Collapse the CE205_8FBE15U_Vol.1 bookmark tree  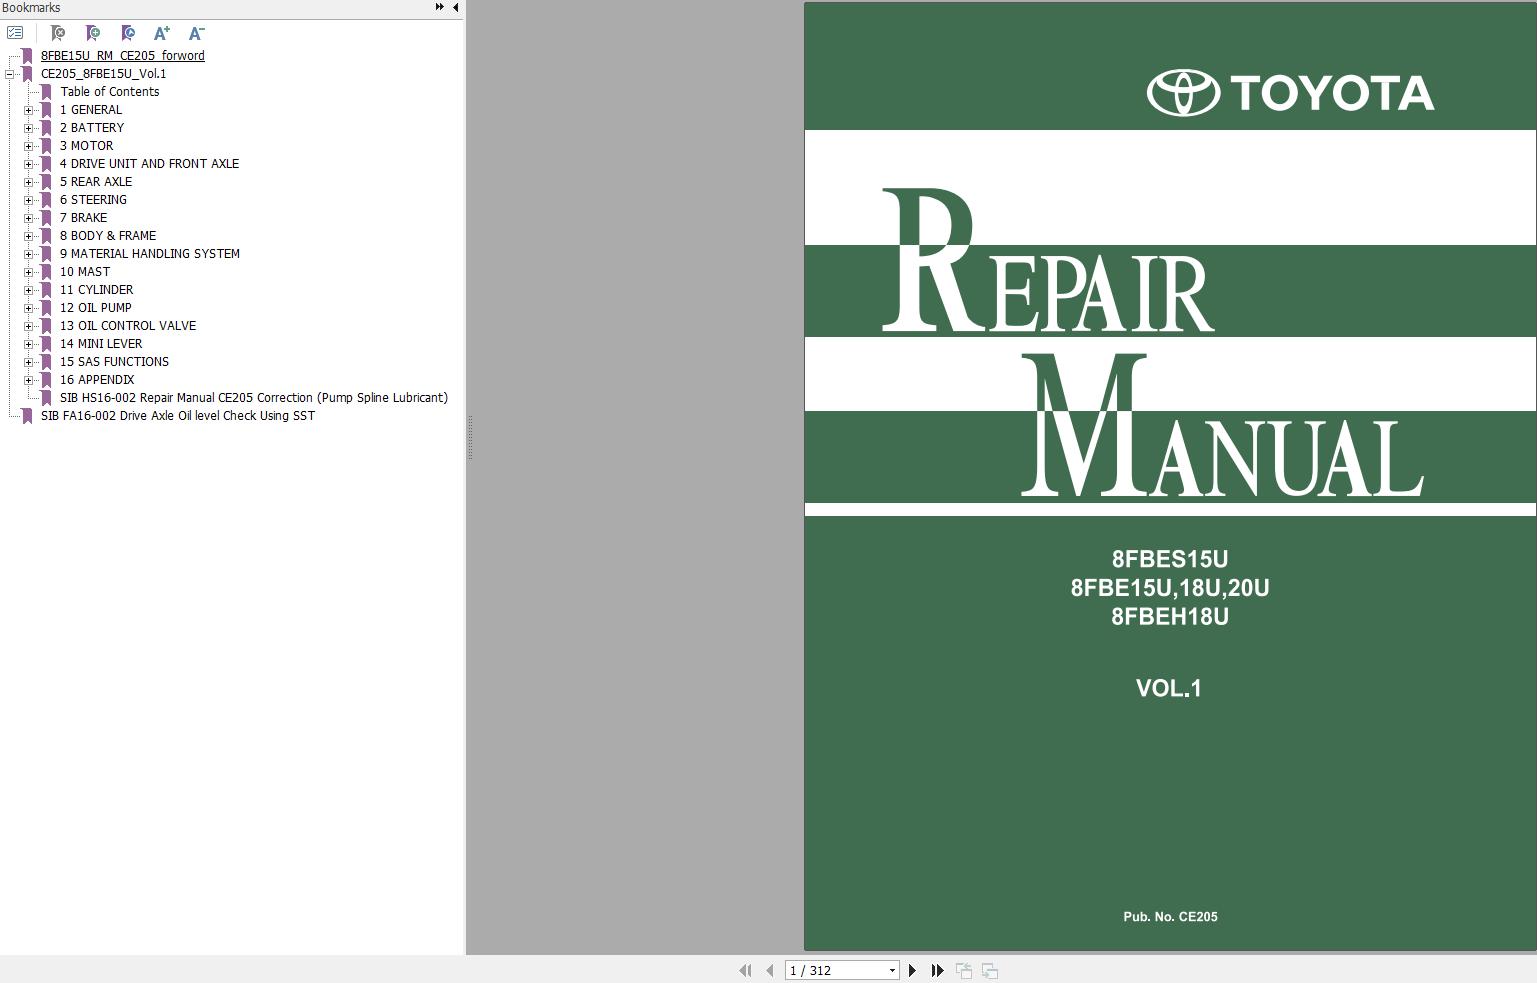pyautogui.click(x=9, y=74)
